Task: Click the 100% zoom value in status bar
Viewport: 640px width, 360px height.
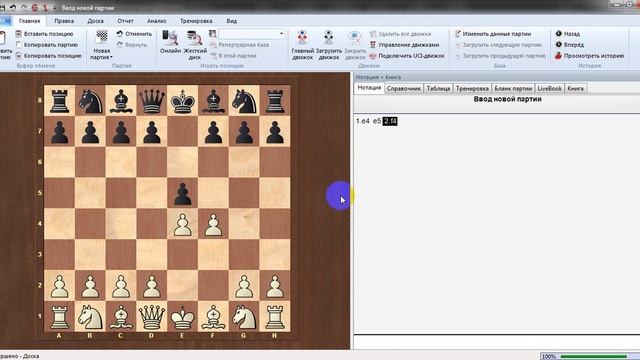Action: coord(549,356)
